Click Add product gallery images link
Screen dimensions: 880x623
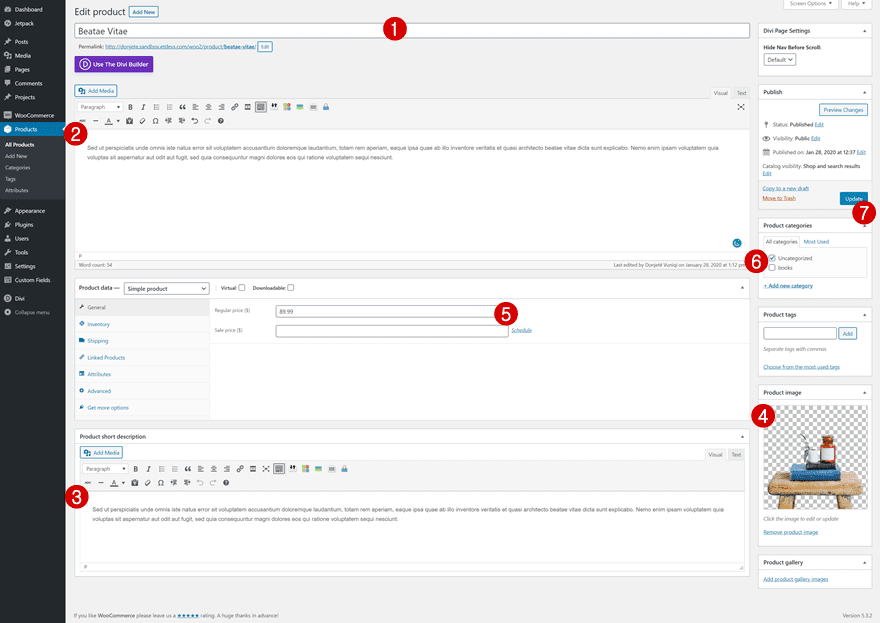point(795,579)
